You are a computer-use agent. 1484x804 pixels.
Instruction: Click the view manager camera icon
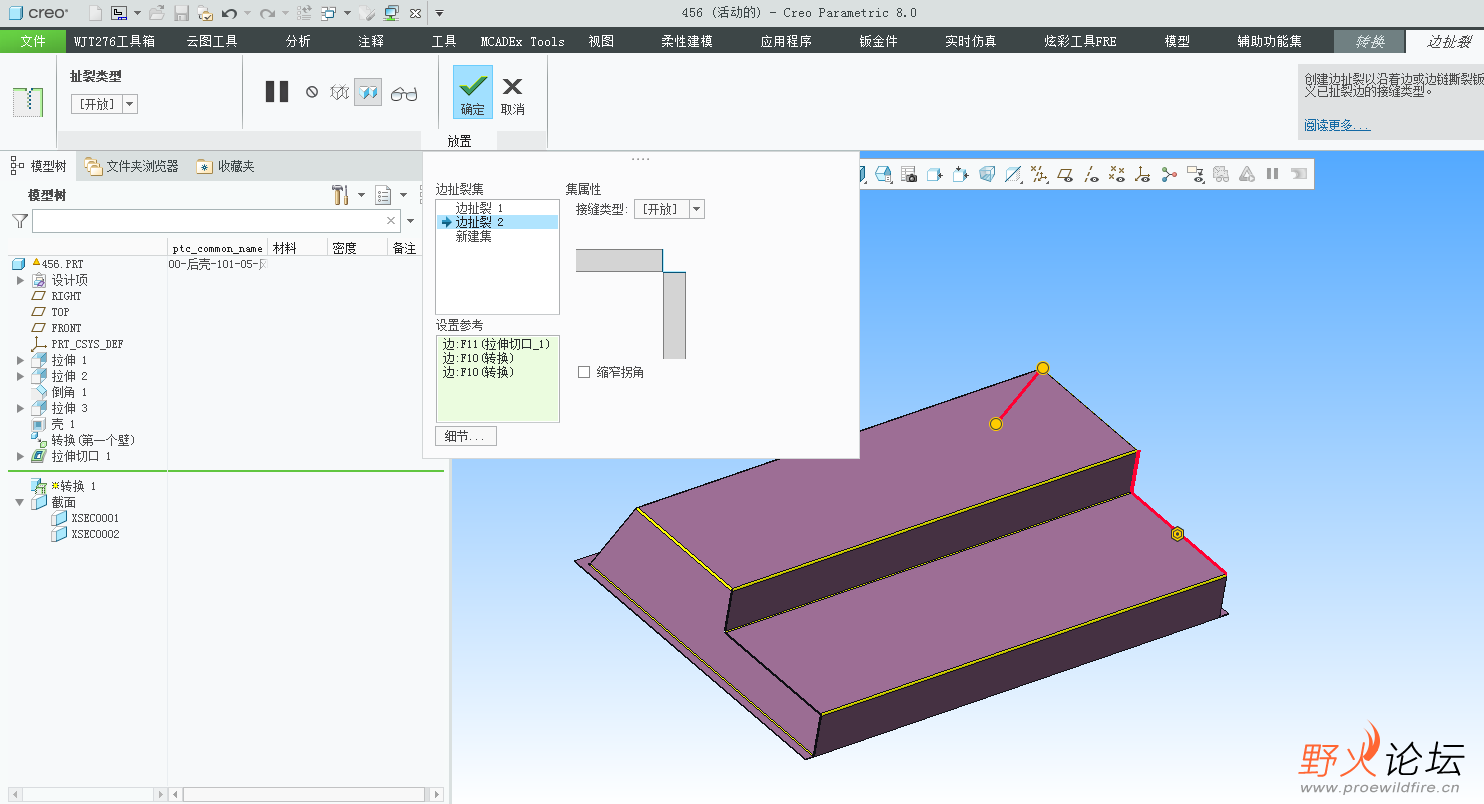point(909,174)
